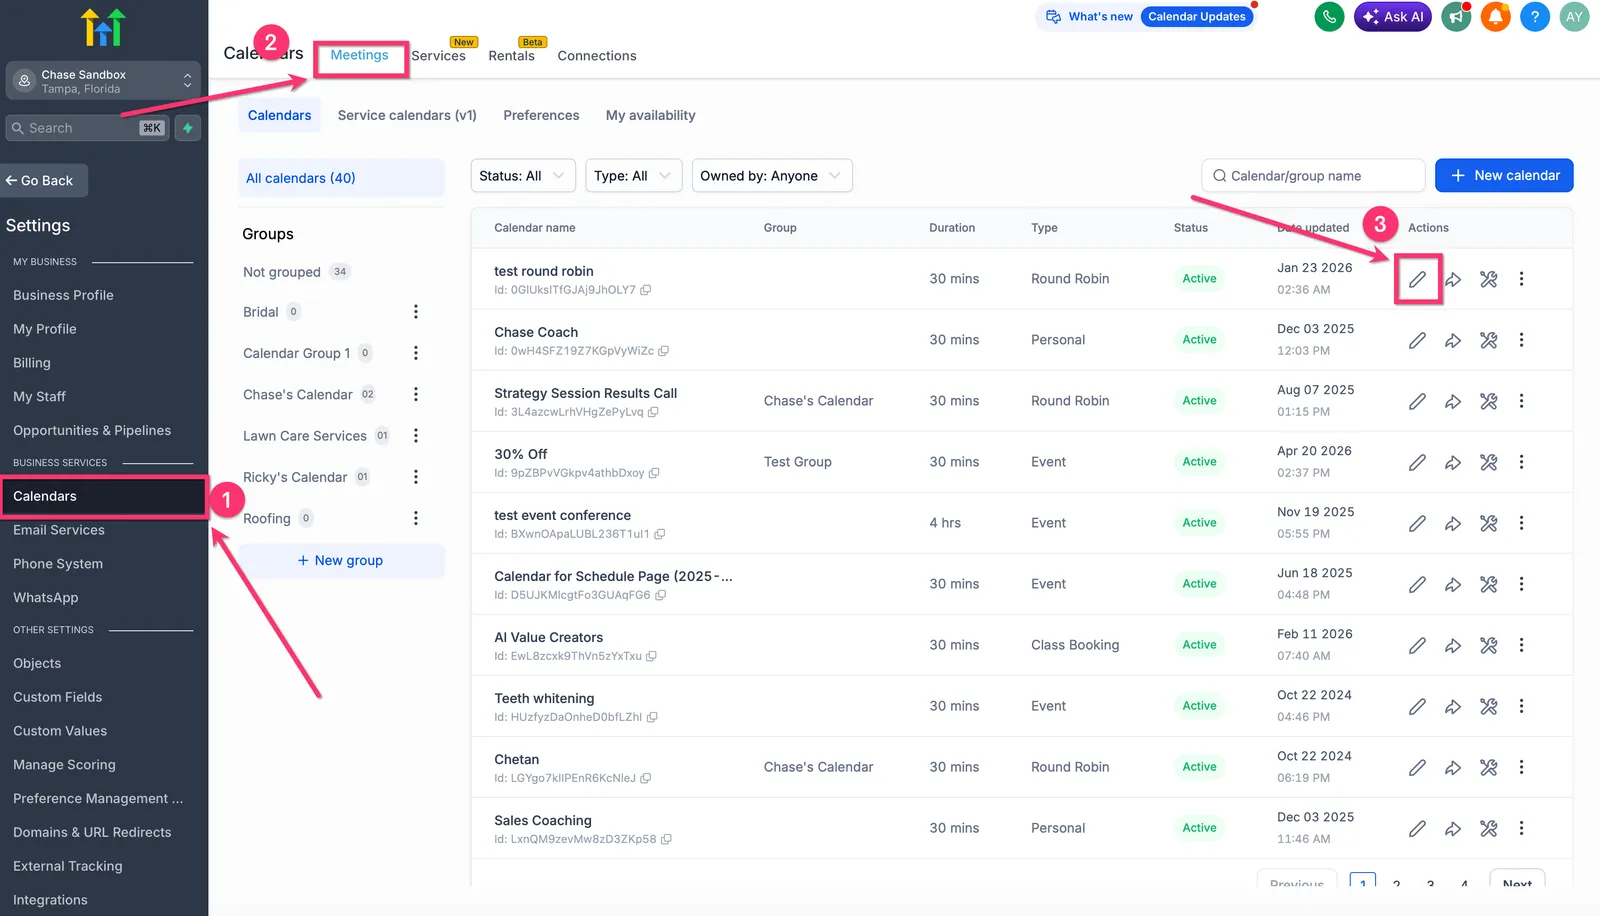
Task: Click the Go Back button
Action: pyautogui.click(x=44, y=181)
